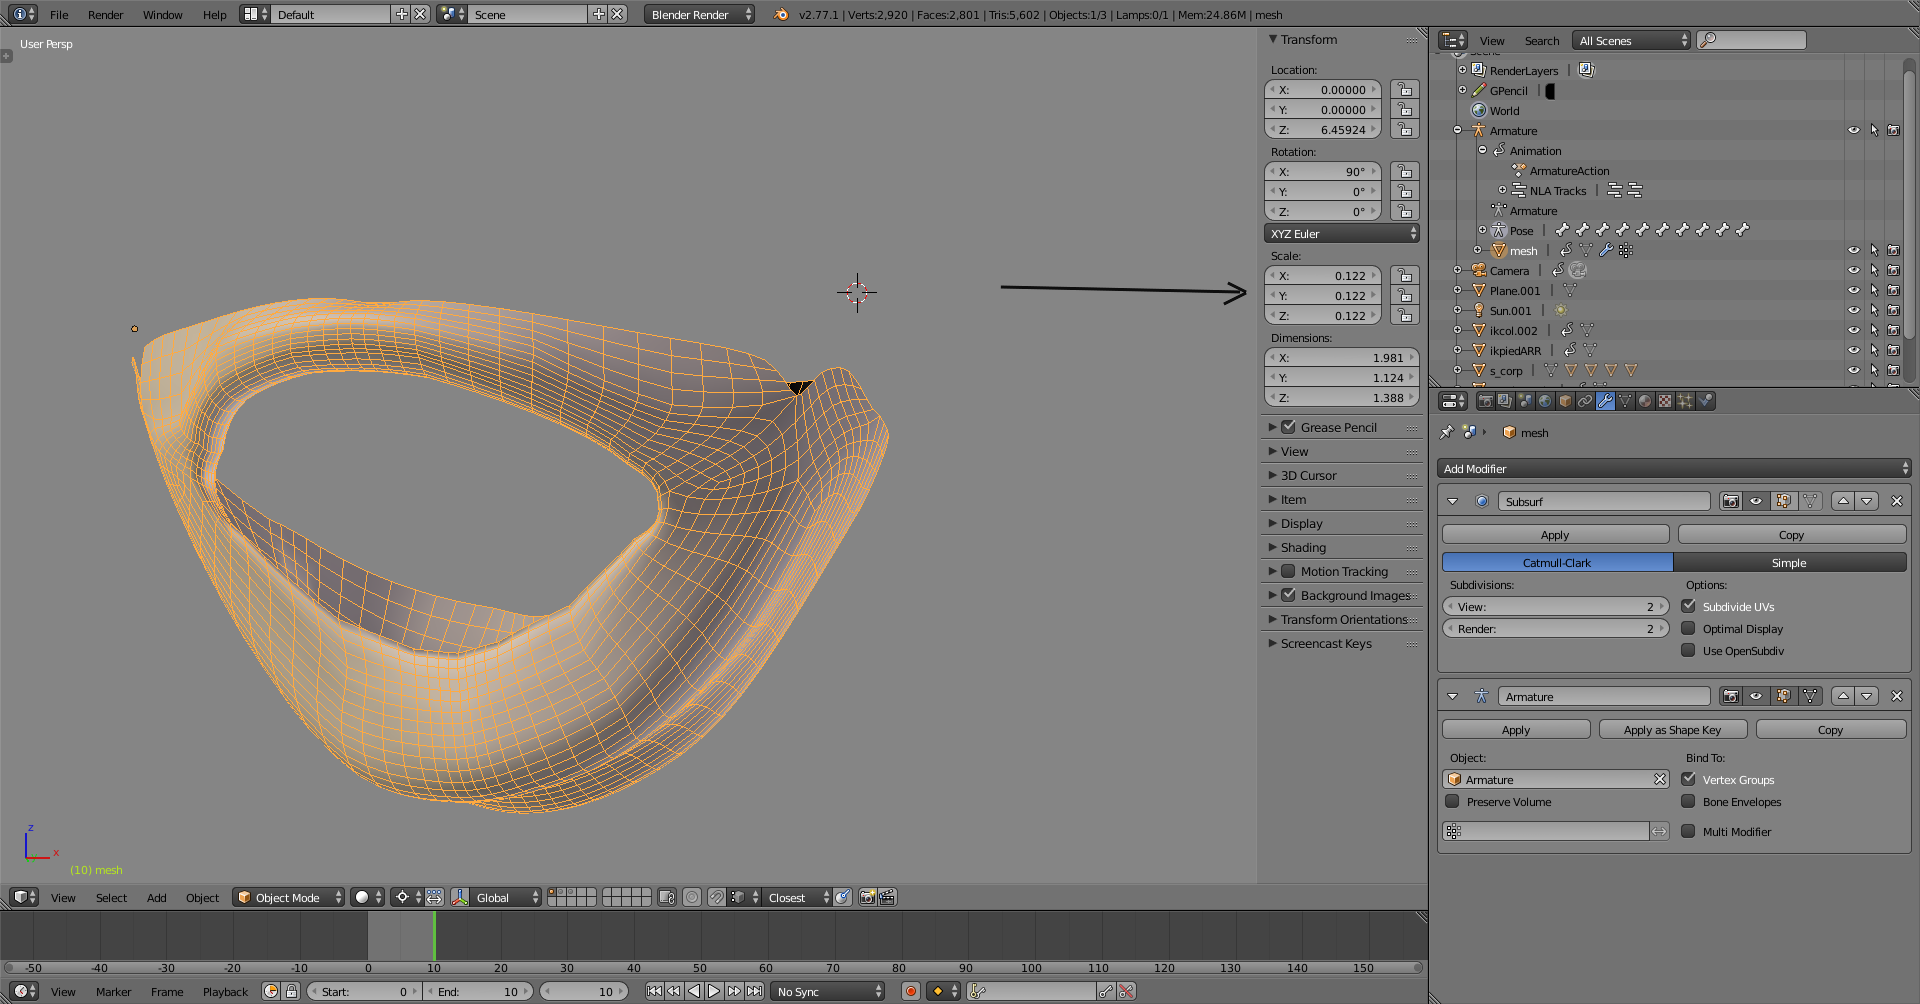Open the XYZ Euler rotation mode dropdown
Screen dimensions: 1920x1004
pos(1342,234)
